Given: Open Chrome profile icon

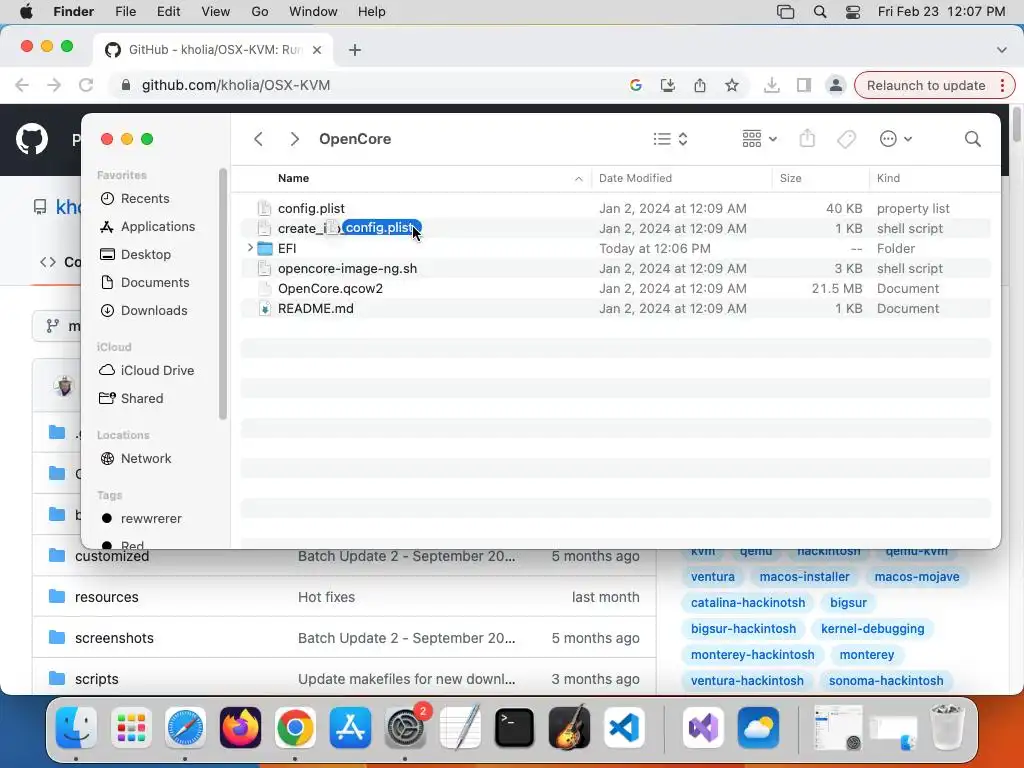Looking at the screenshot, I should tap(836, 85).
